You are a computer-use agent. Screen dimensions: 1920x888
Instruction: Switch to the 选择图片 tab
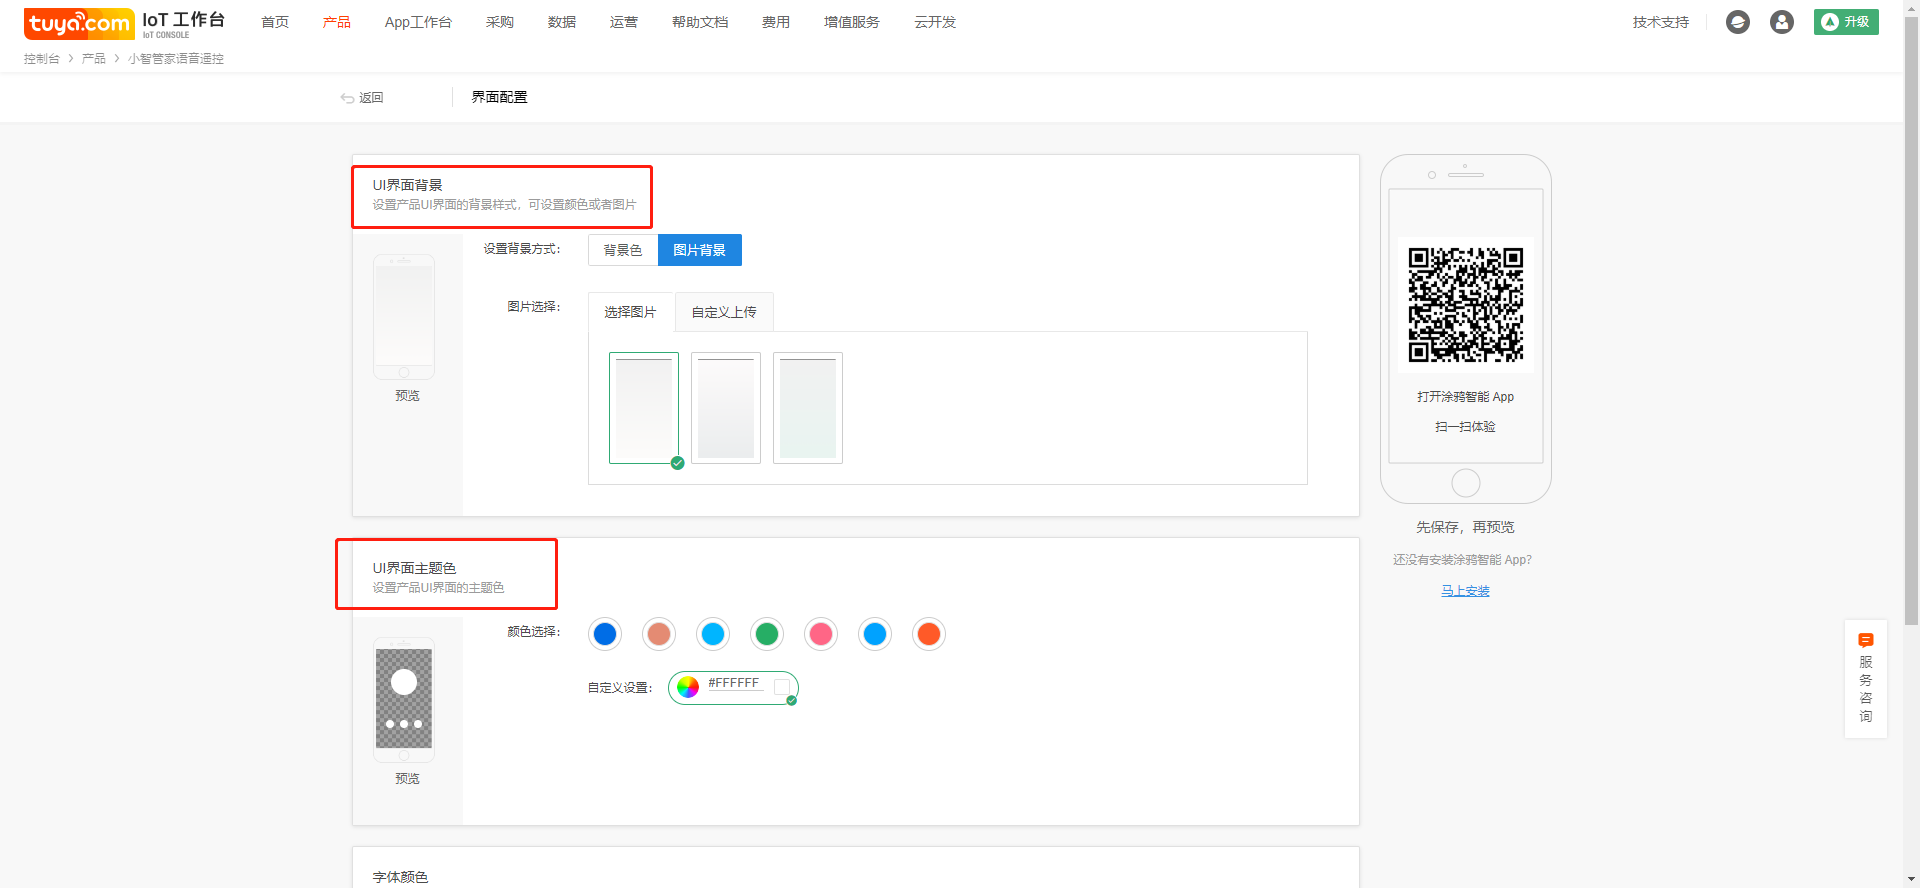(x=630, y=312)
